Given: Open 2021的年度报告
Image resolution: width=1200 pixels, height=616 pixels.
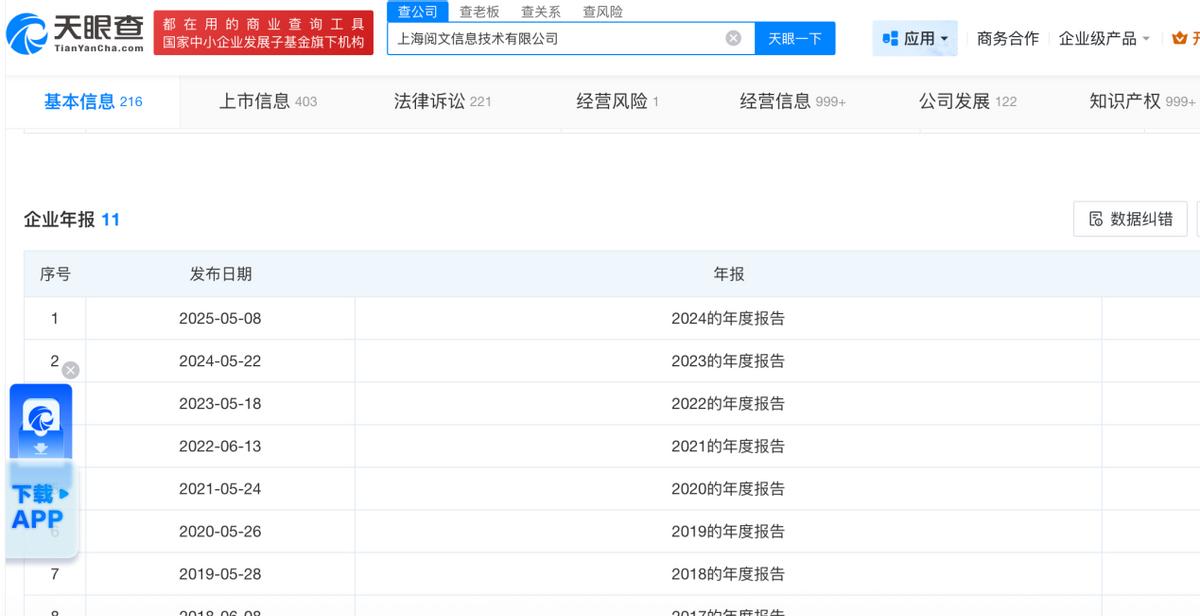Looking at the screenshot, I should coord(728,446).
